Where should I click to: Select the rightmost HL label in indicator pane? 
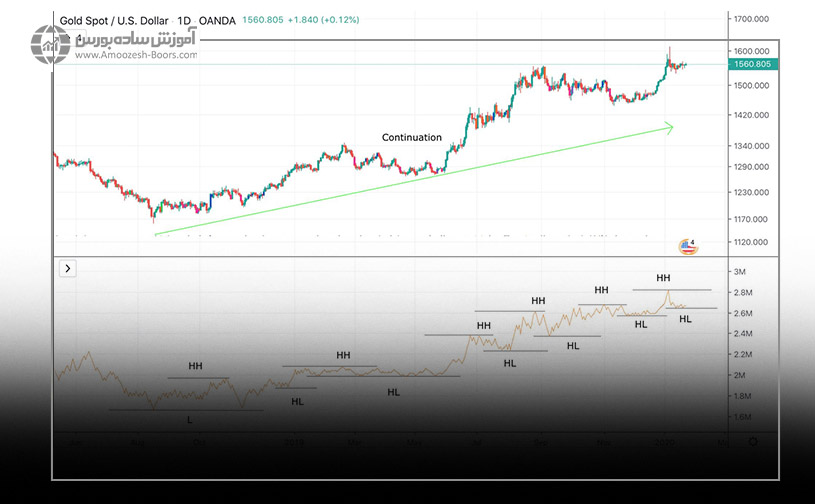pyautogui.click(x=685, y=319)
